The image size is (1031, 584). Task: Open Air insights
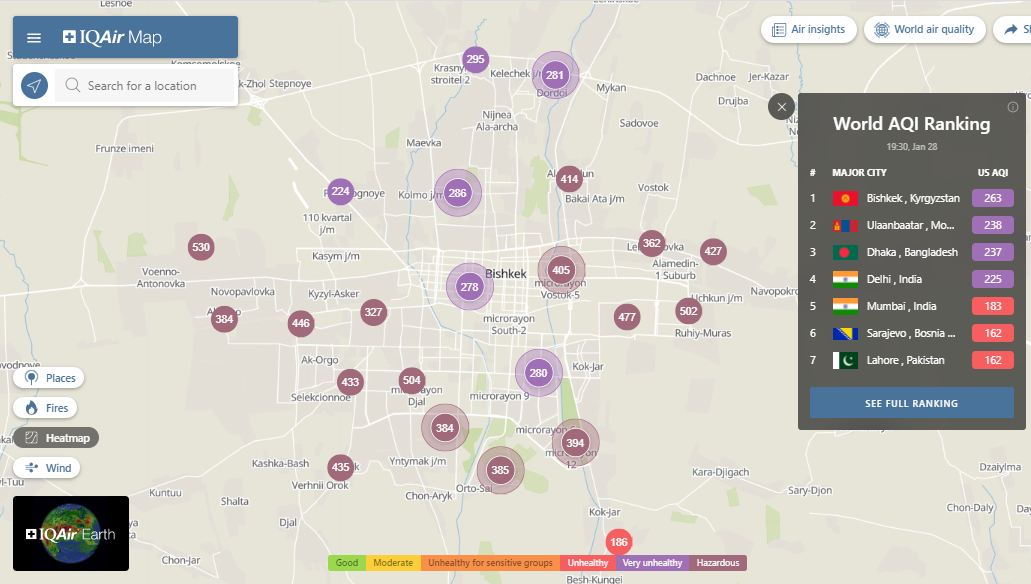(809, 30)
